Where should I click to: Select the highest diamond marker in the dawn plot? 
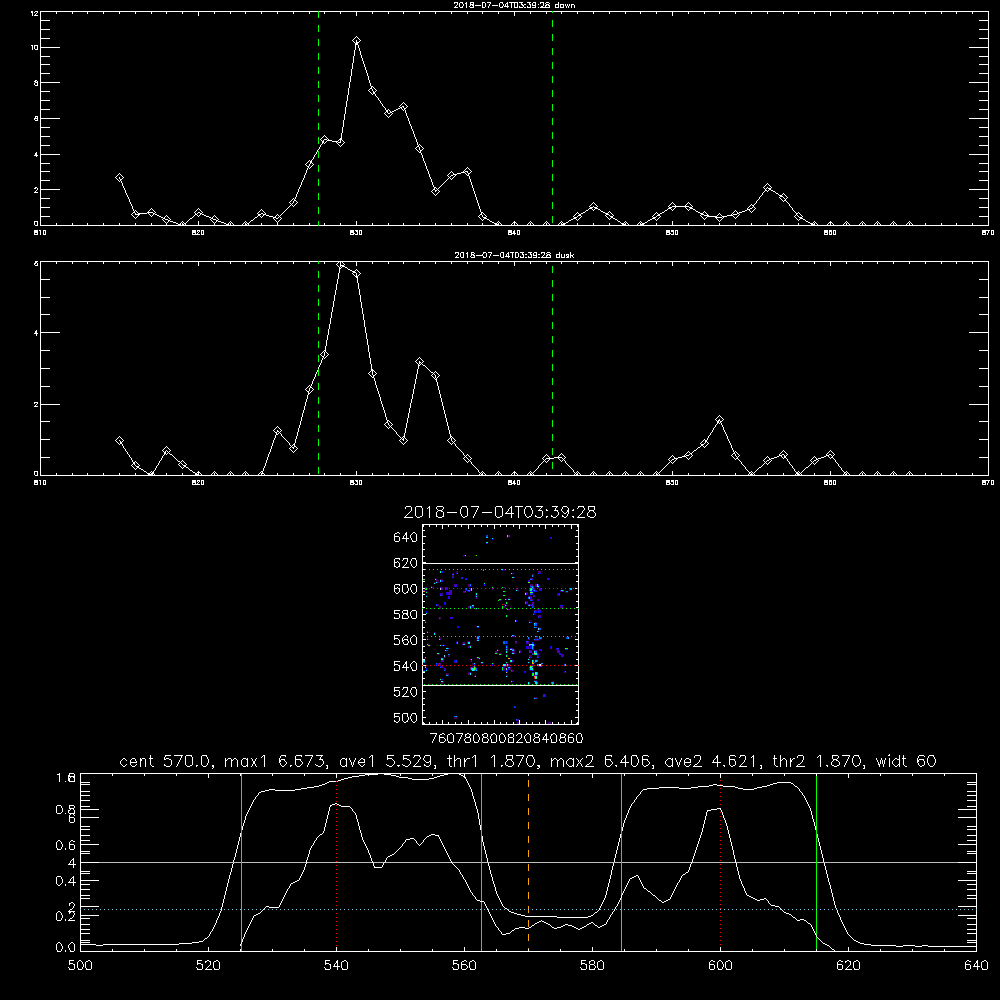click(x=357, y=41)
